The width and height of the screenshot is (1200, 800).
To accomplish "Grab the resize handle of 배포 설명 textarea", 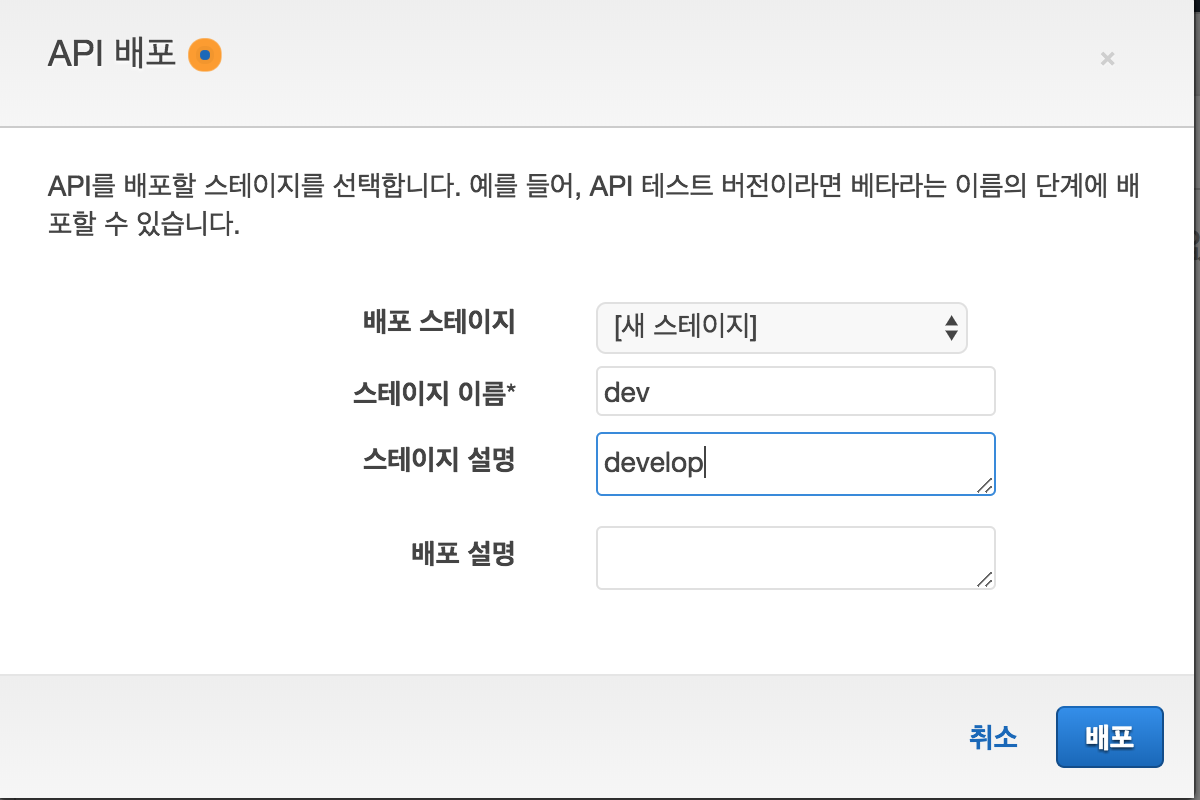I will [985, 579].
